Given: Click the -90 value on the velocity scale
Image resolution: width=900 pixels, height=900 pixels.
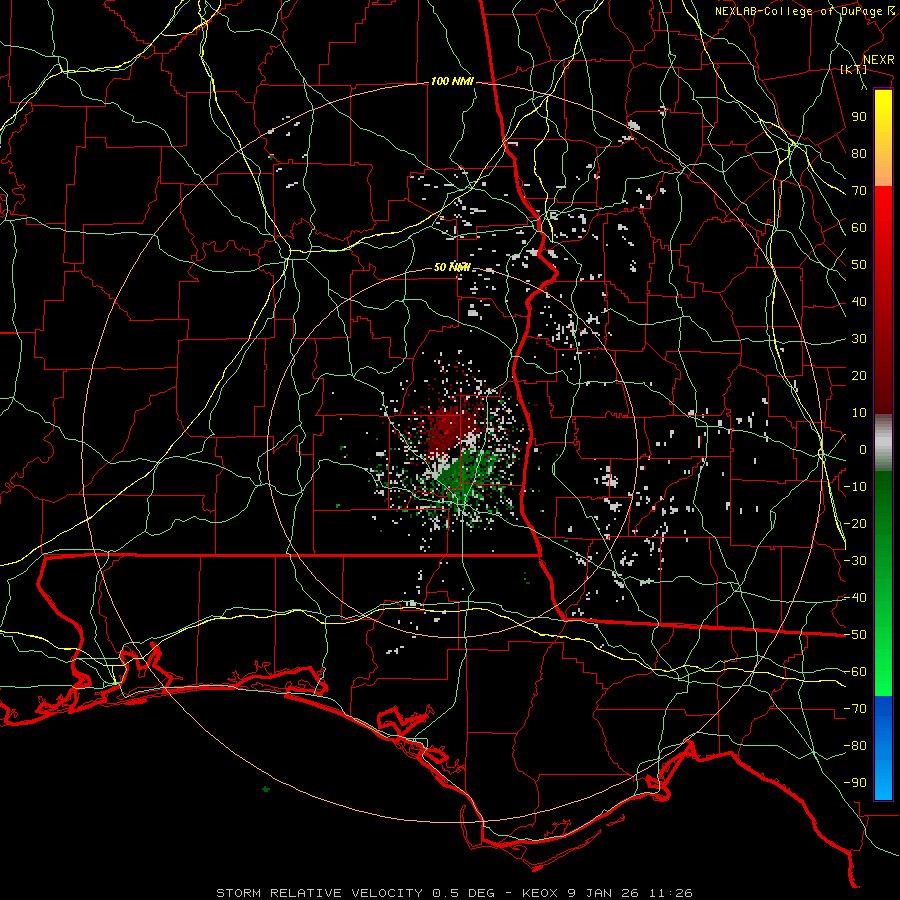Looking at the screenshot, I should click(855, 783).
